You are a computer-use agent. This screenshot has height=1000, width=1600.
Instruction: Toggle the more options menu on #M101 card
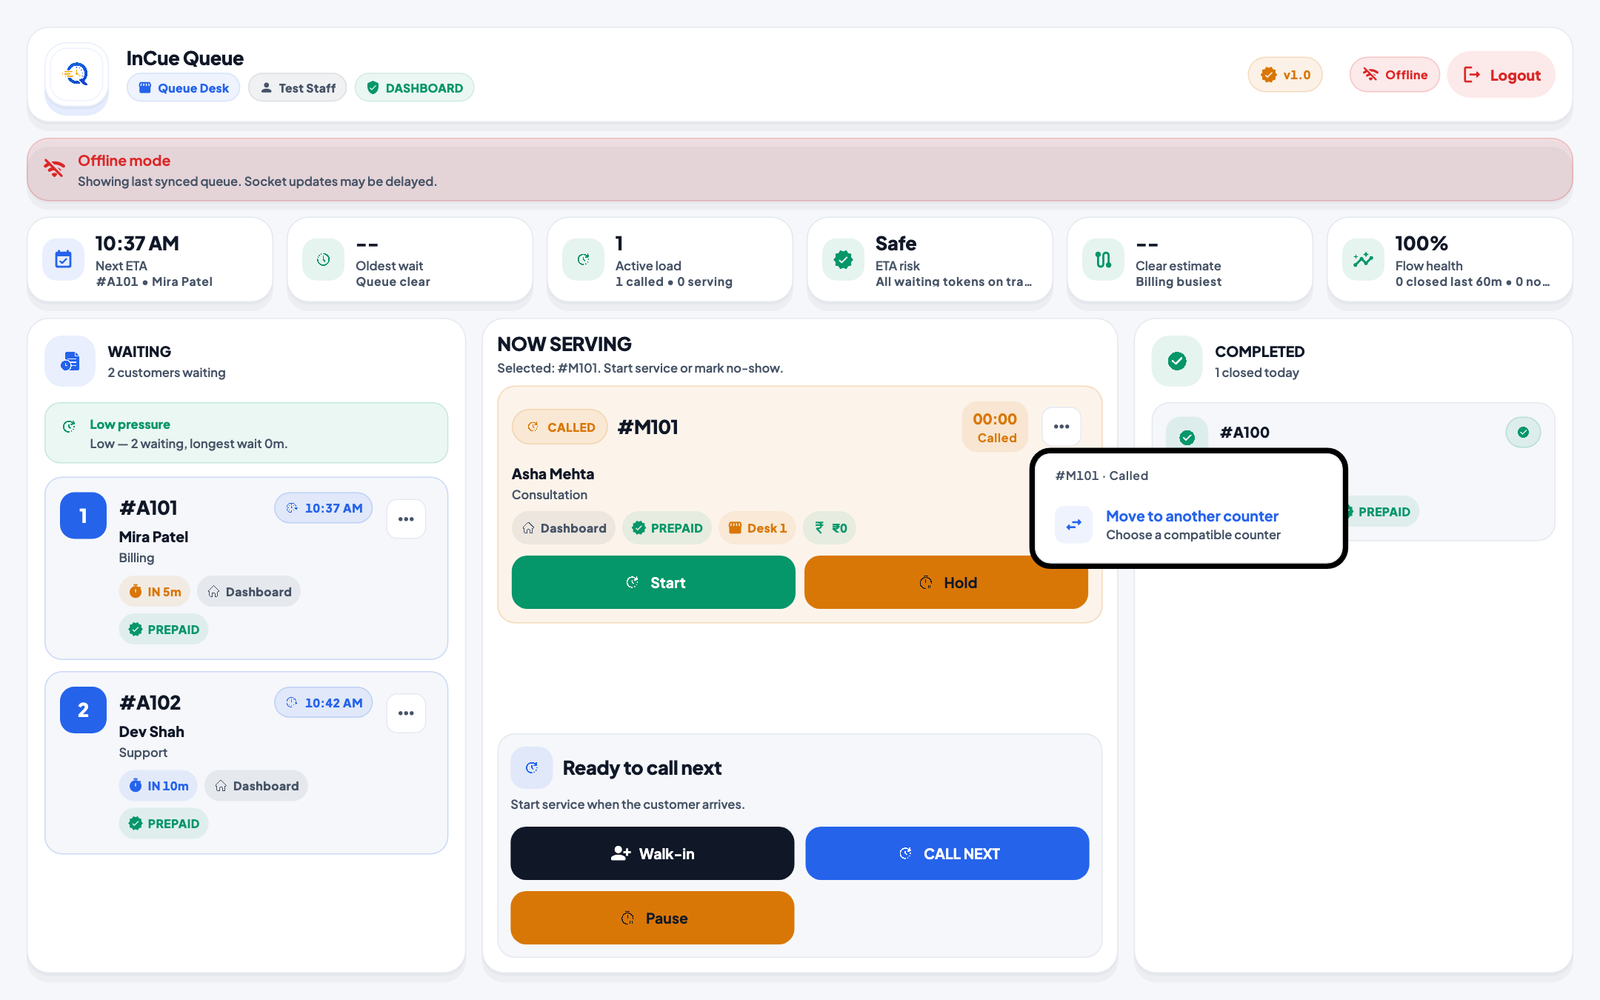(x=1061, y=427)
